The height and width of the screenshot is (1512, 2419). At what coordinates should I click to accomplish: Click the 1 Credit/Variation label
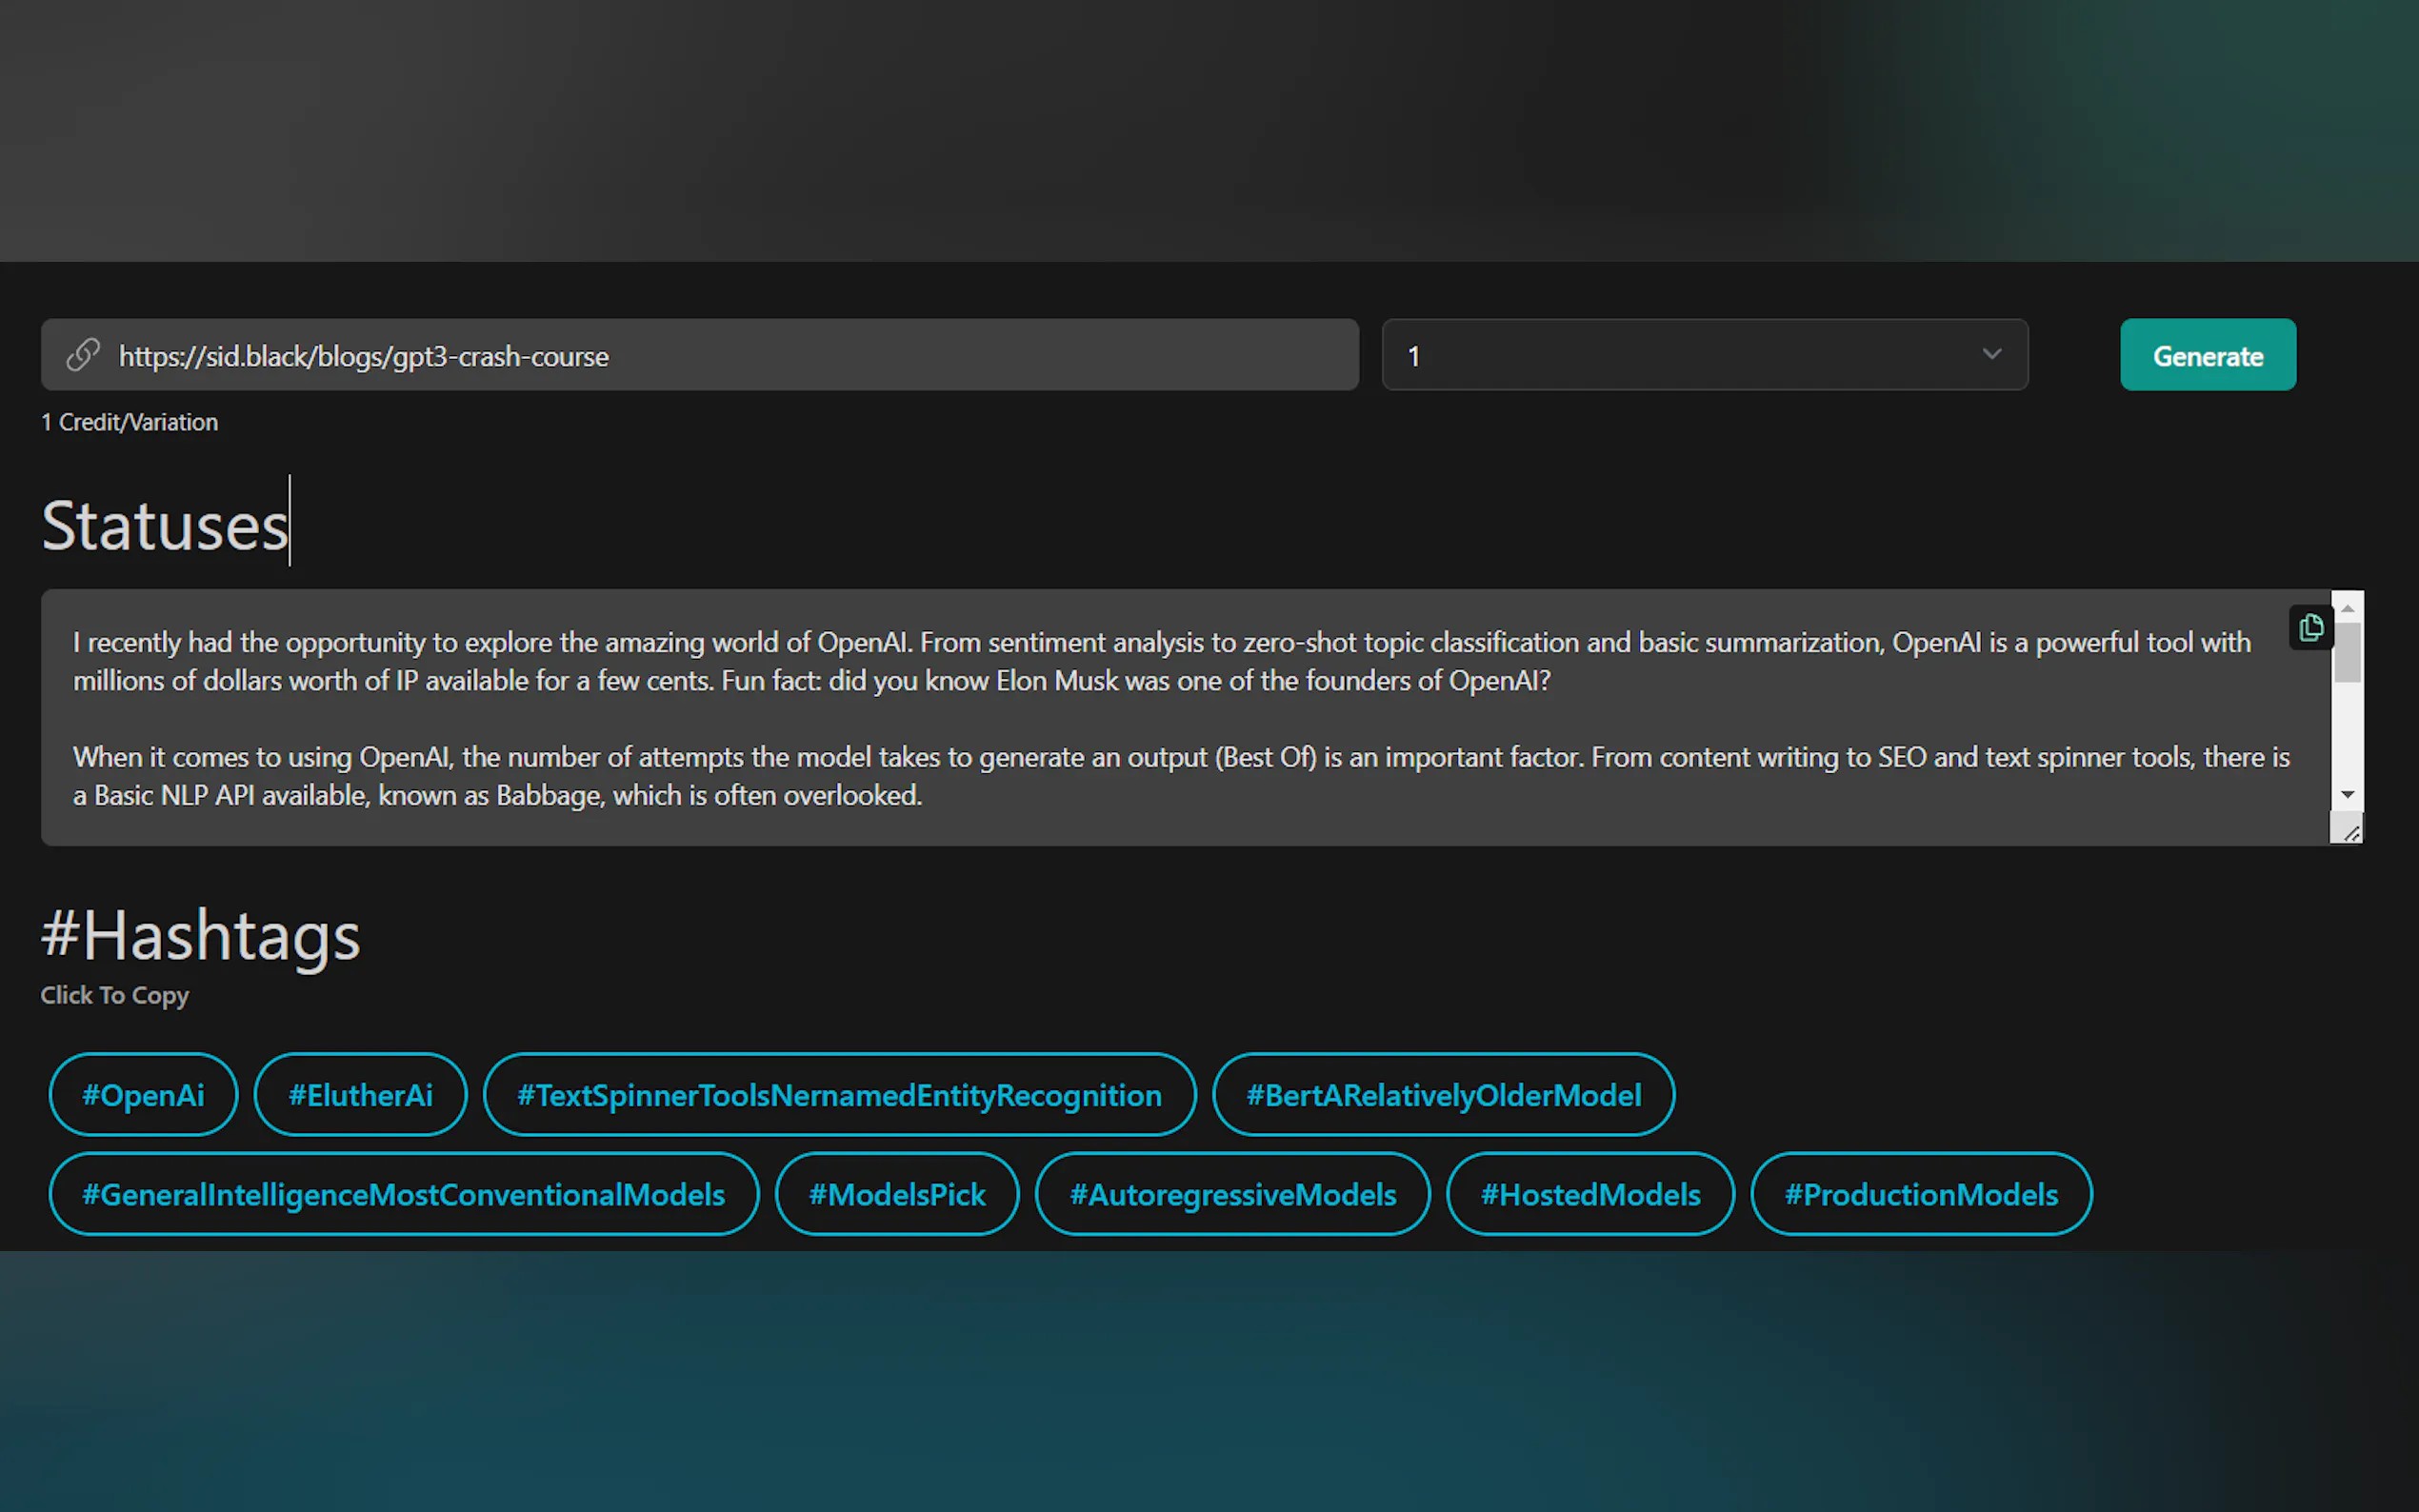click(x=129, y=421)
